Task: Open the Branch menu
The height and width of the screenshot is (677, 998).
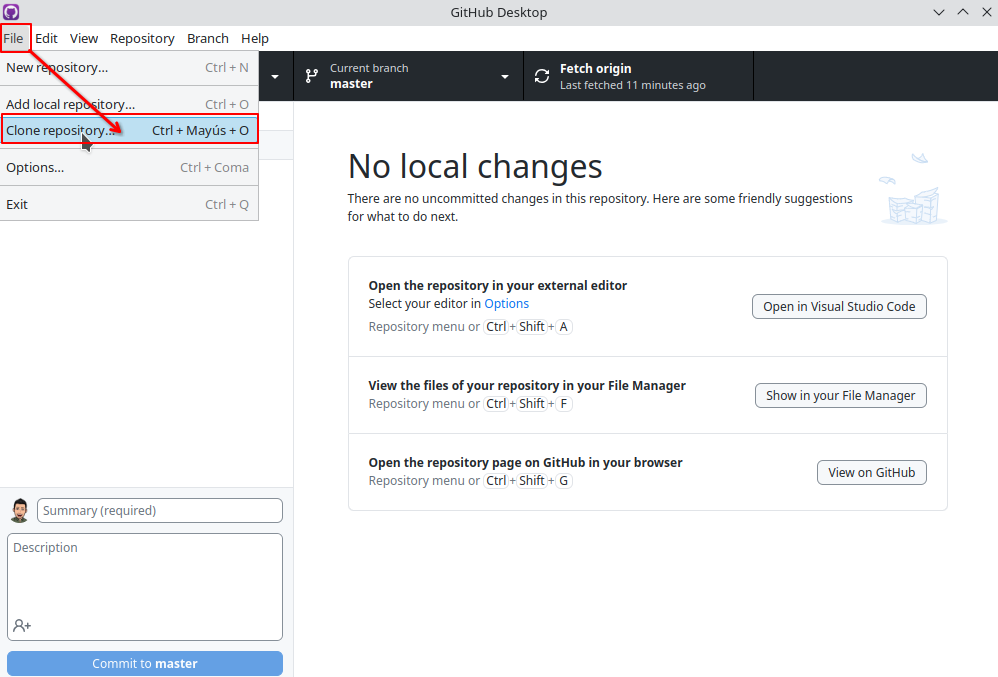Action: point(207,38)
